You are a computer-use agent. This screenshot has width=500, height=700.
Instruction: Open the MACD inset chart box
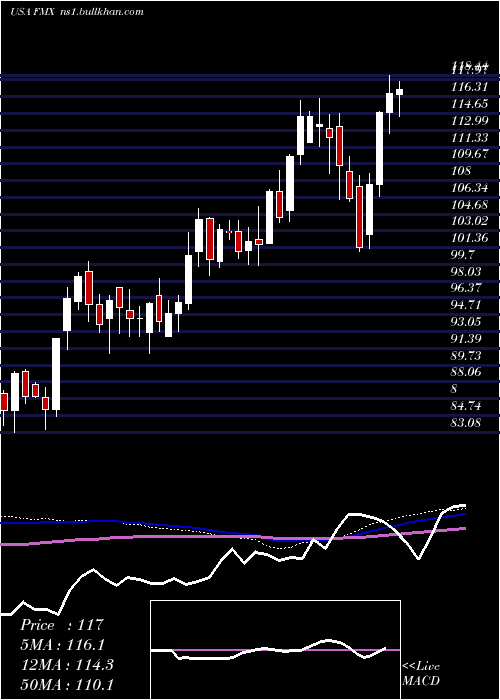tap(275, 650)
